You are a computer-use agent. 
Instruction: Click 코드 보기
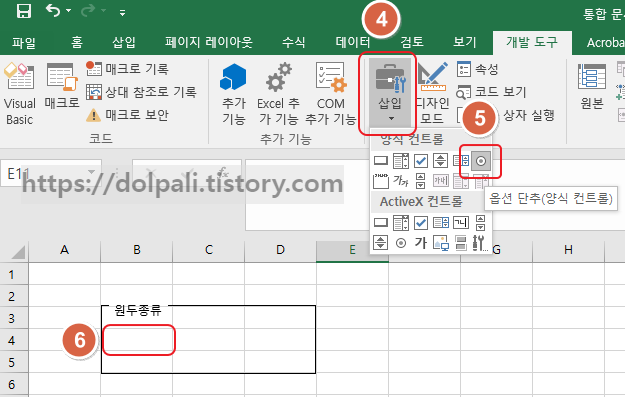pyautogui.click(x=491, y=92)
